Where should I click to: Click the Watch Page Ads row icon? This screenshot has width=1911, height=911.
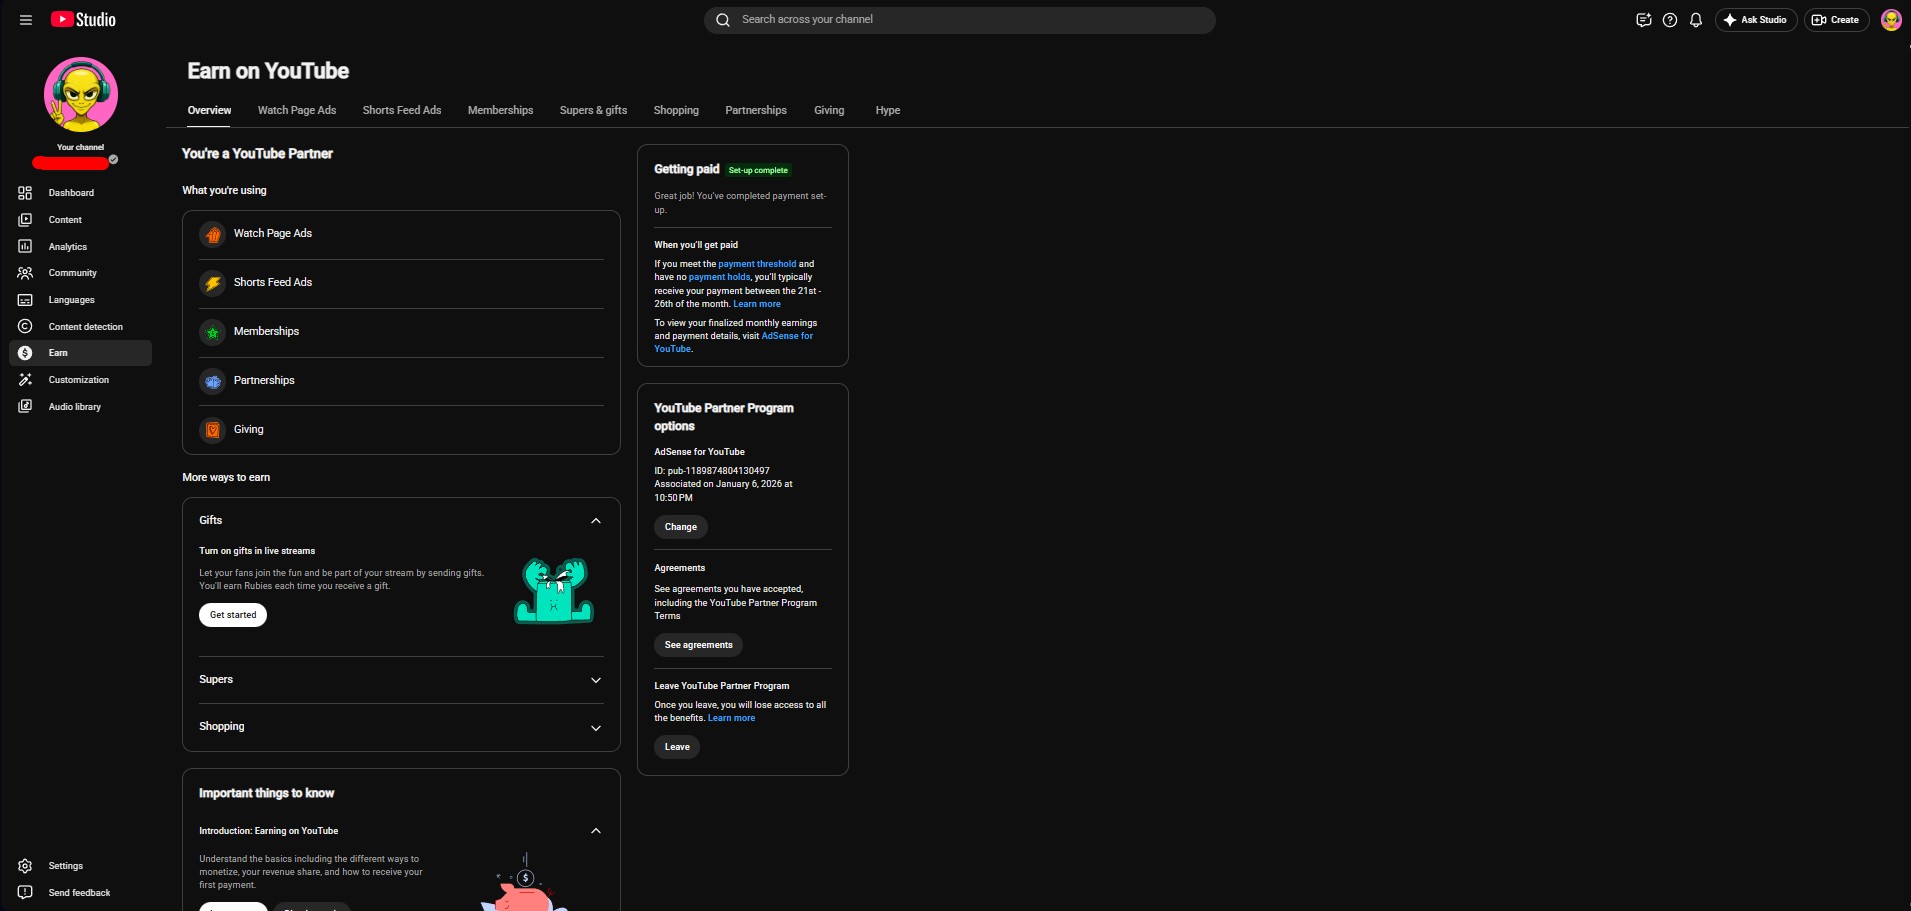coord(213,235)
